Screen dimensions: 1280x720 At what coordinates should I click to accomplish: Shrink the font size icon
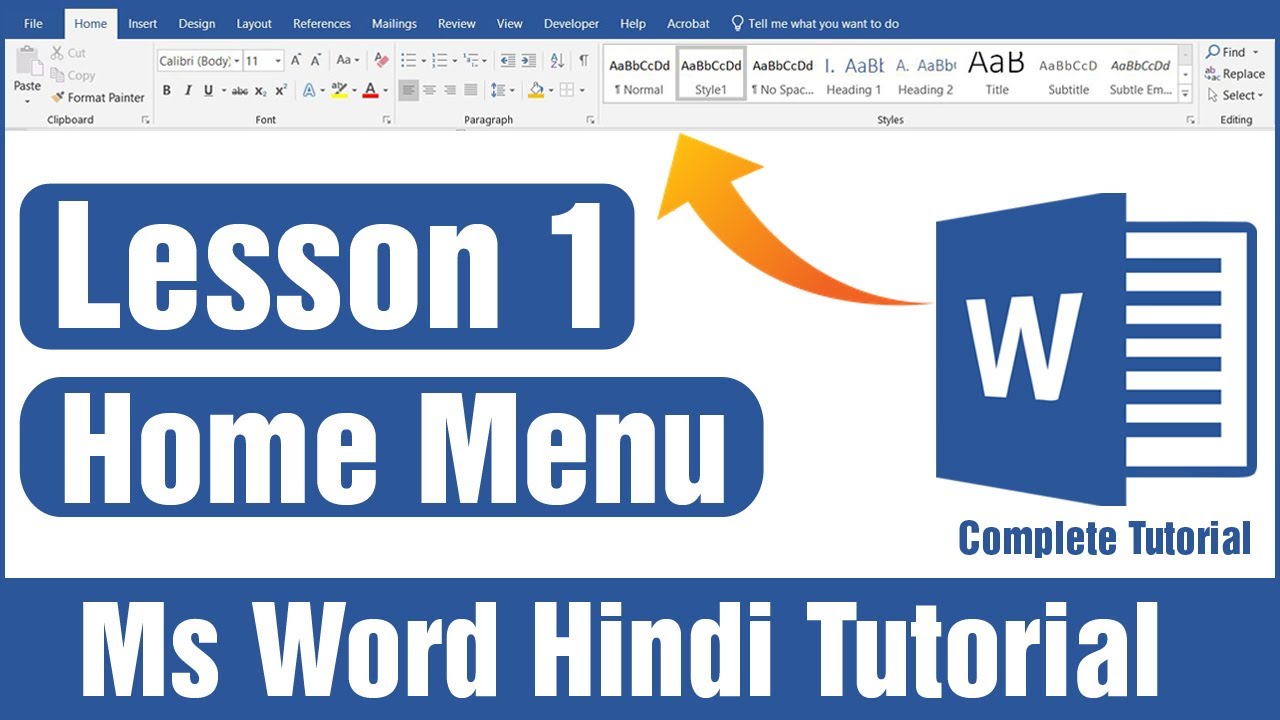coord(316,61)
